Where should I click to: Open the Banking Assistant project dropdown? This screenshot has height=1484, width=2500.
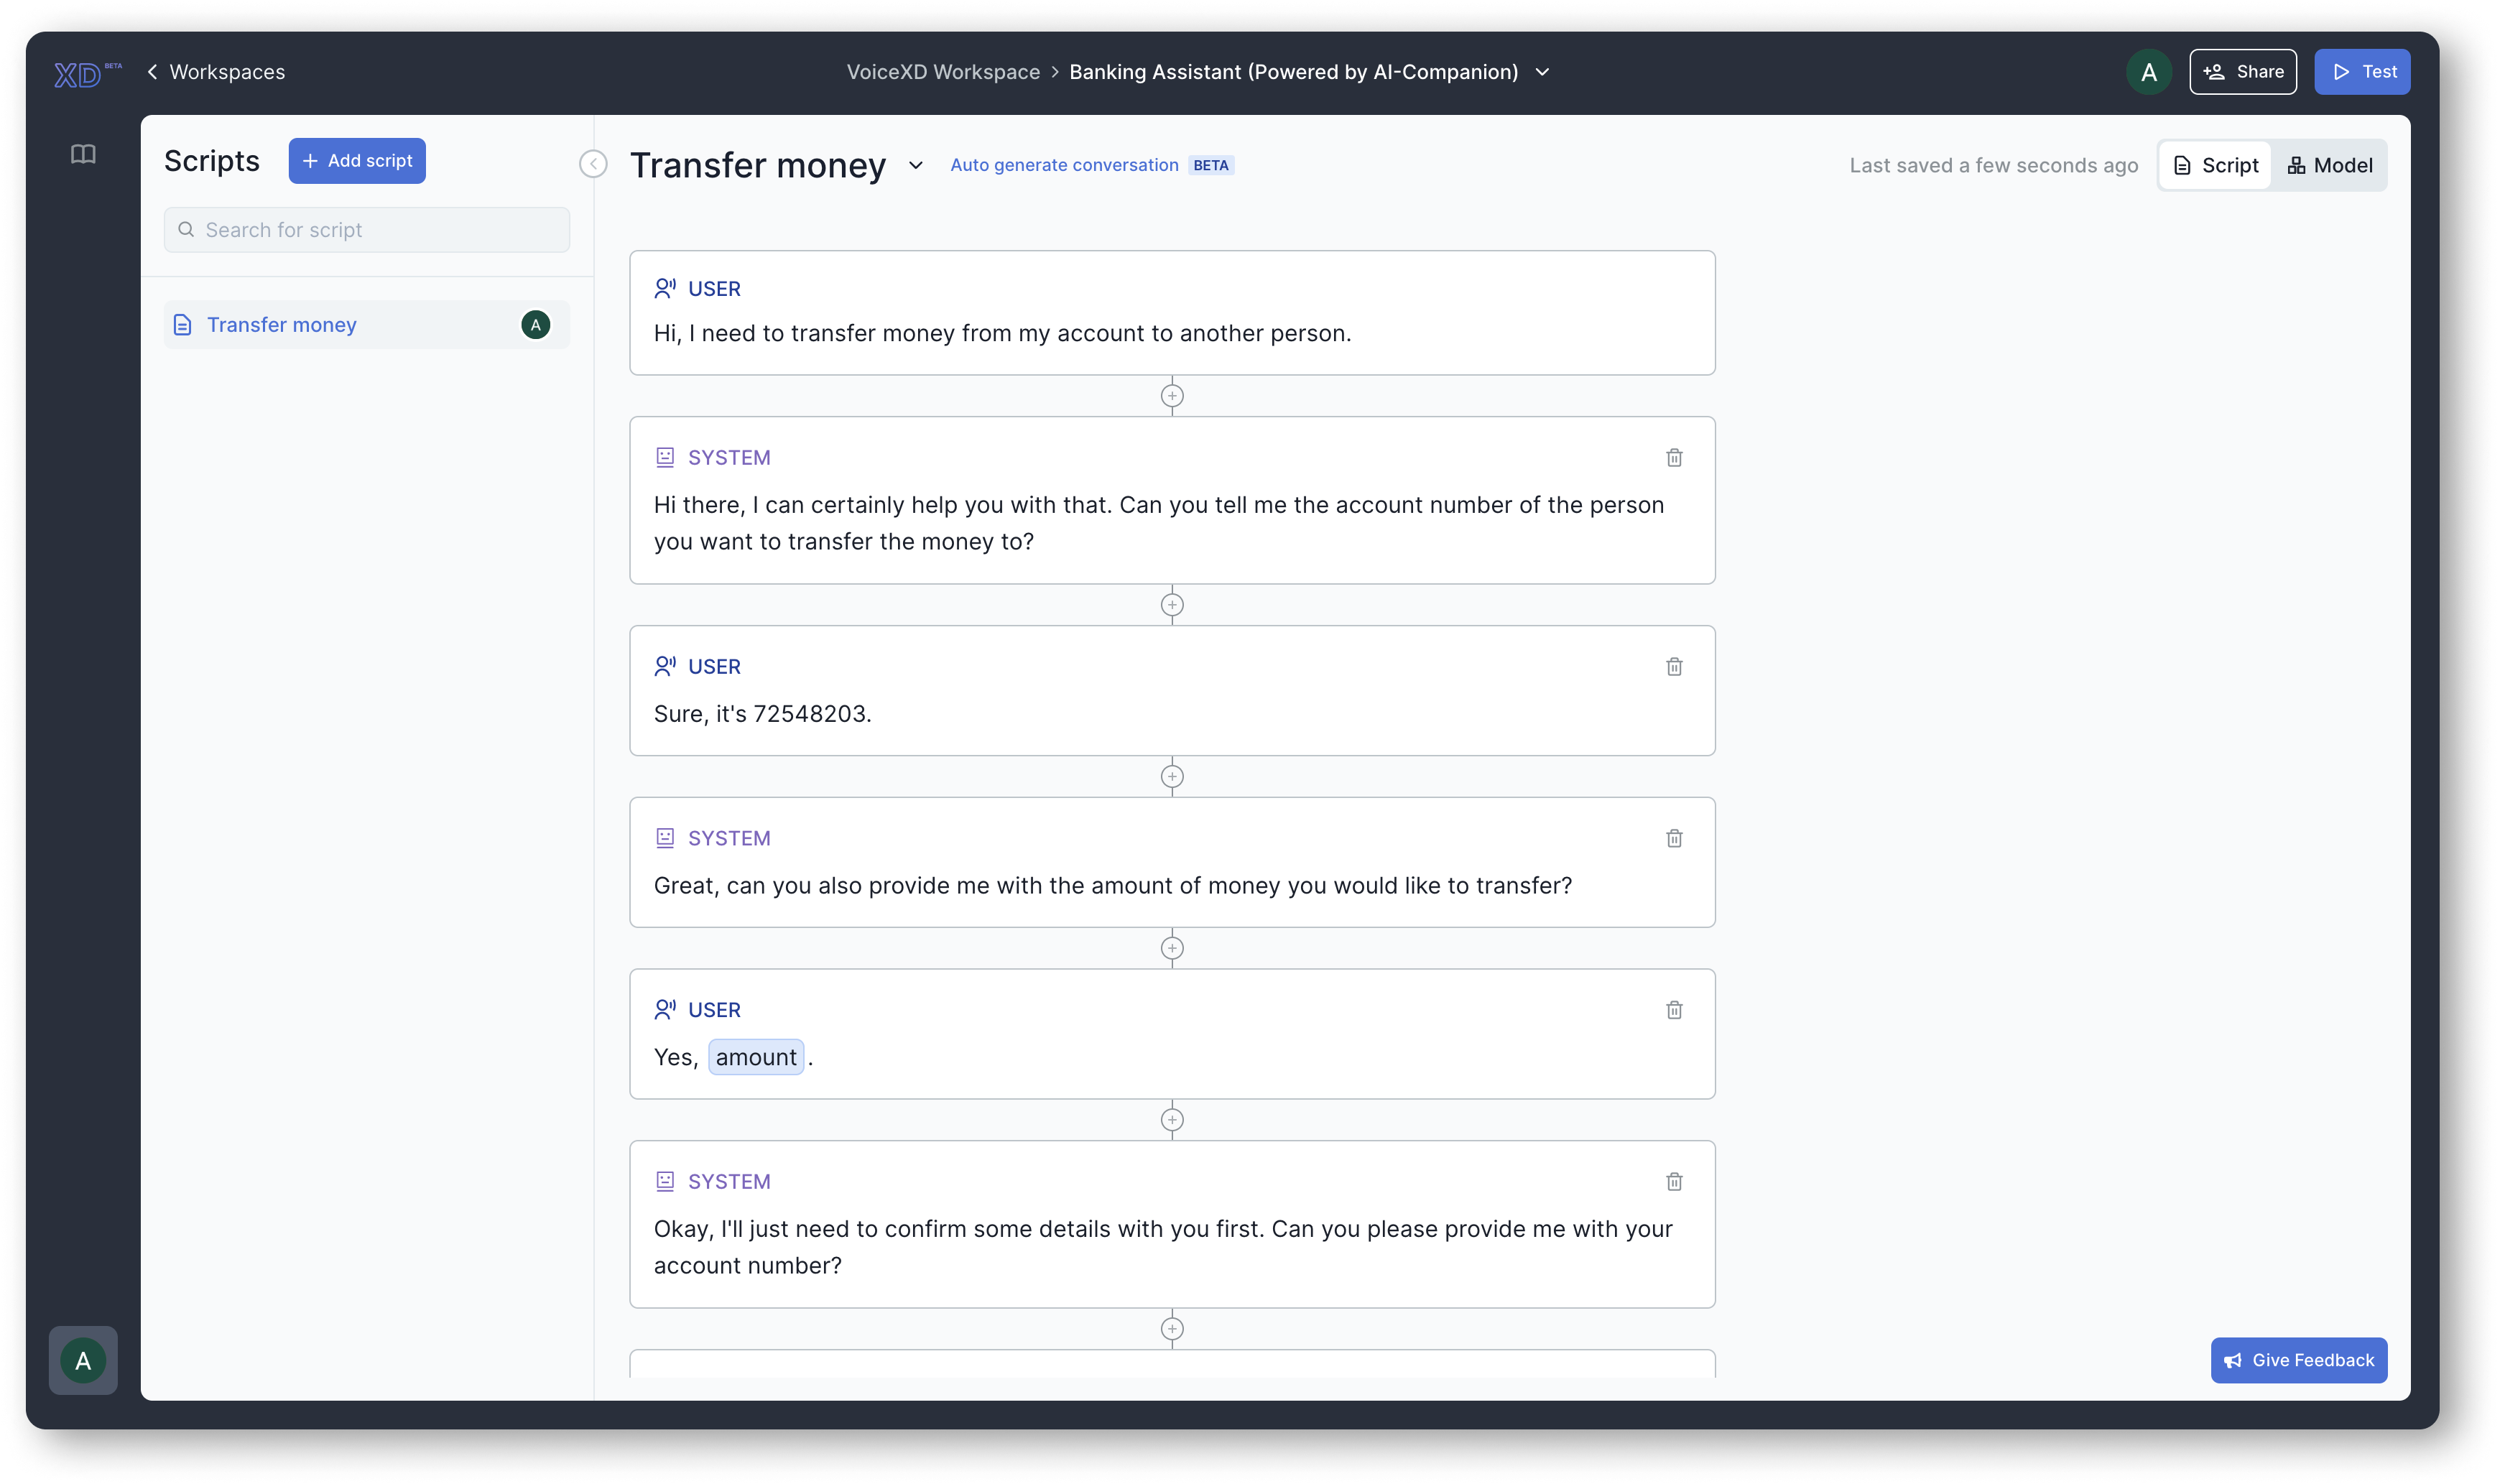[1541, 72]
